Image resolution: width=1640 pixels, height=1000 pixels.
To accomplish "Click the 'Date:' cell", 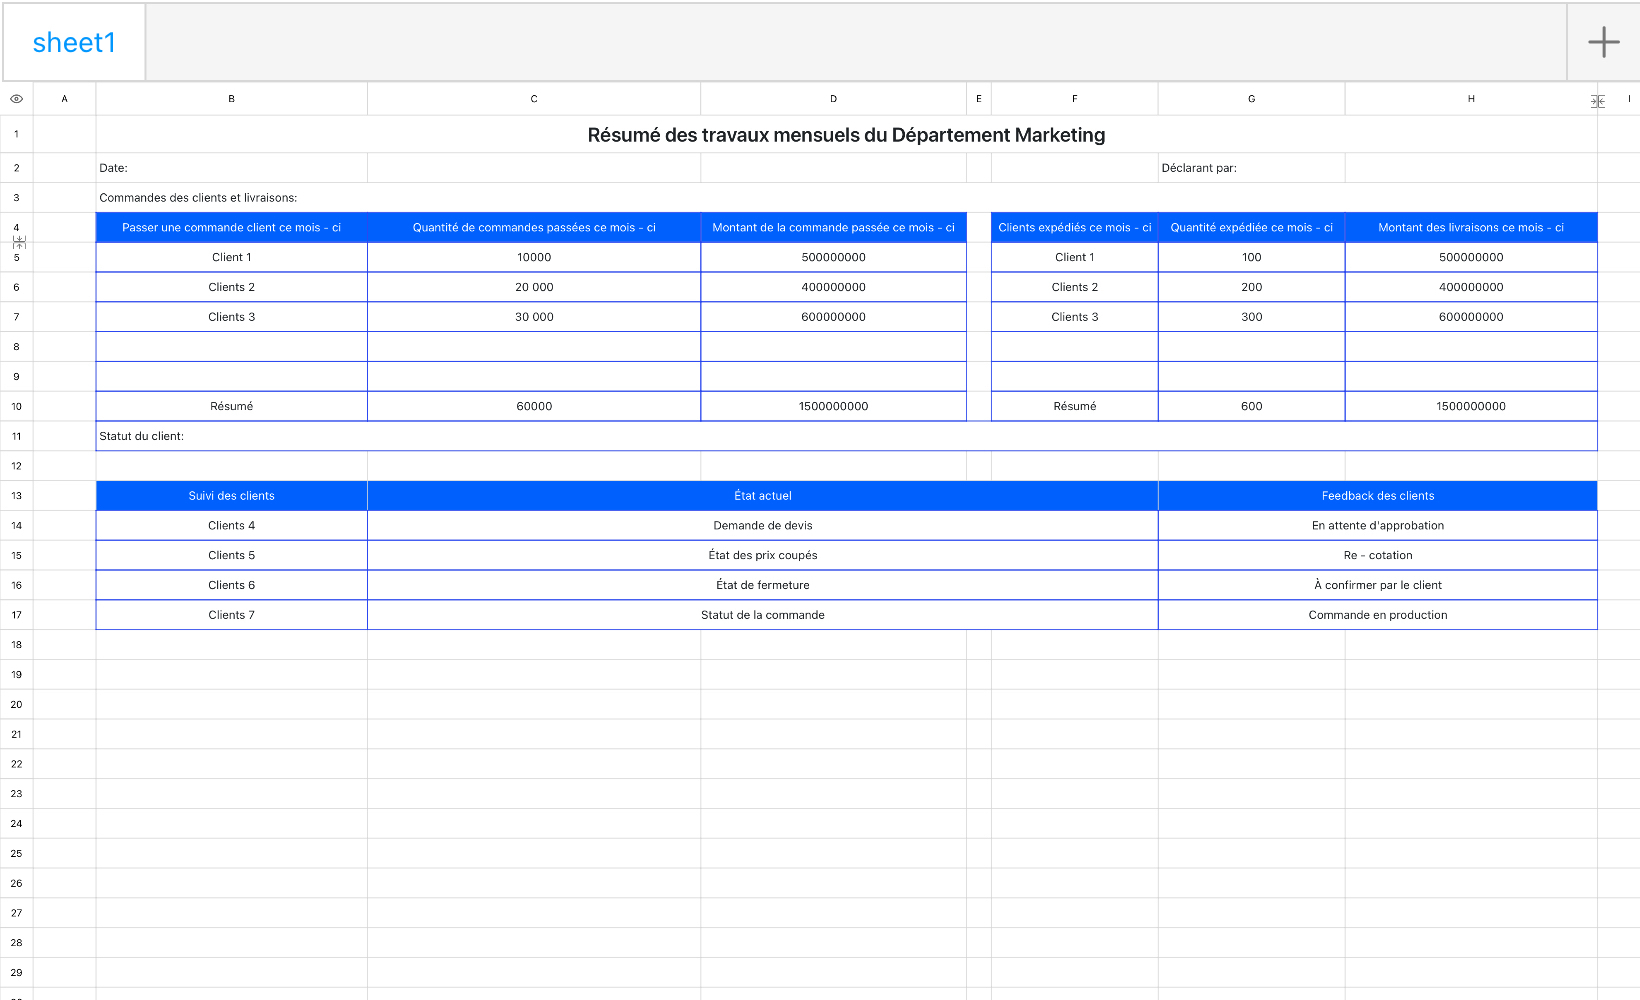I will click(x=231, y=168).
